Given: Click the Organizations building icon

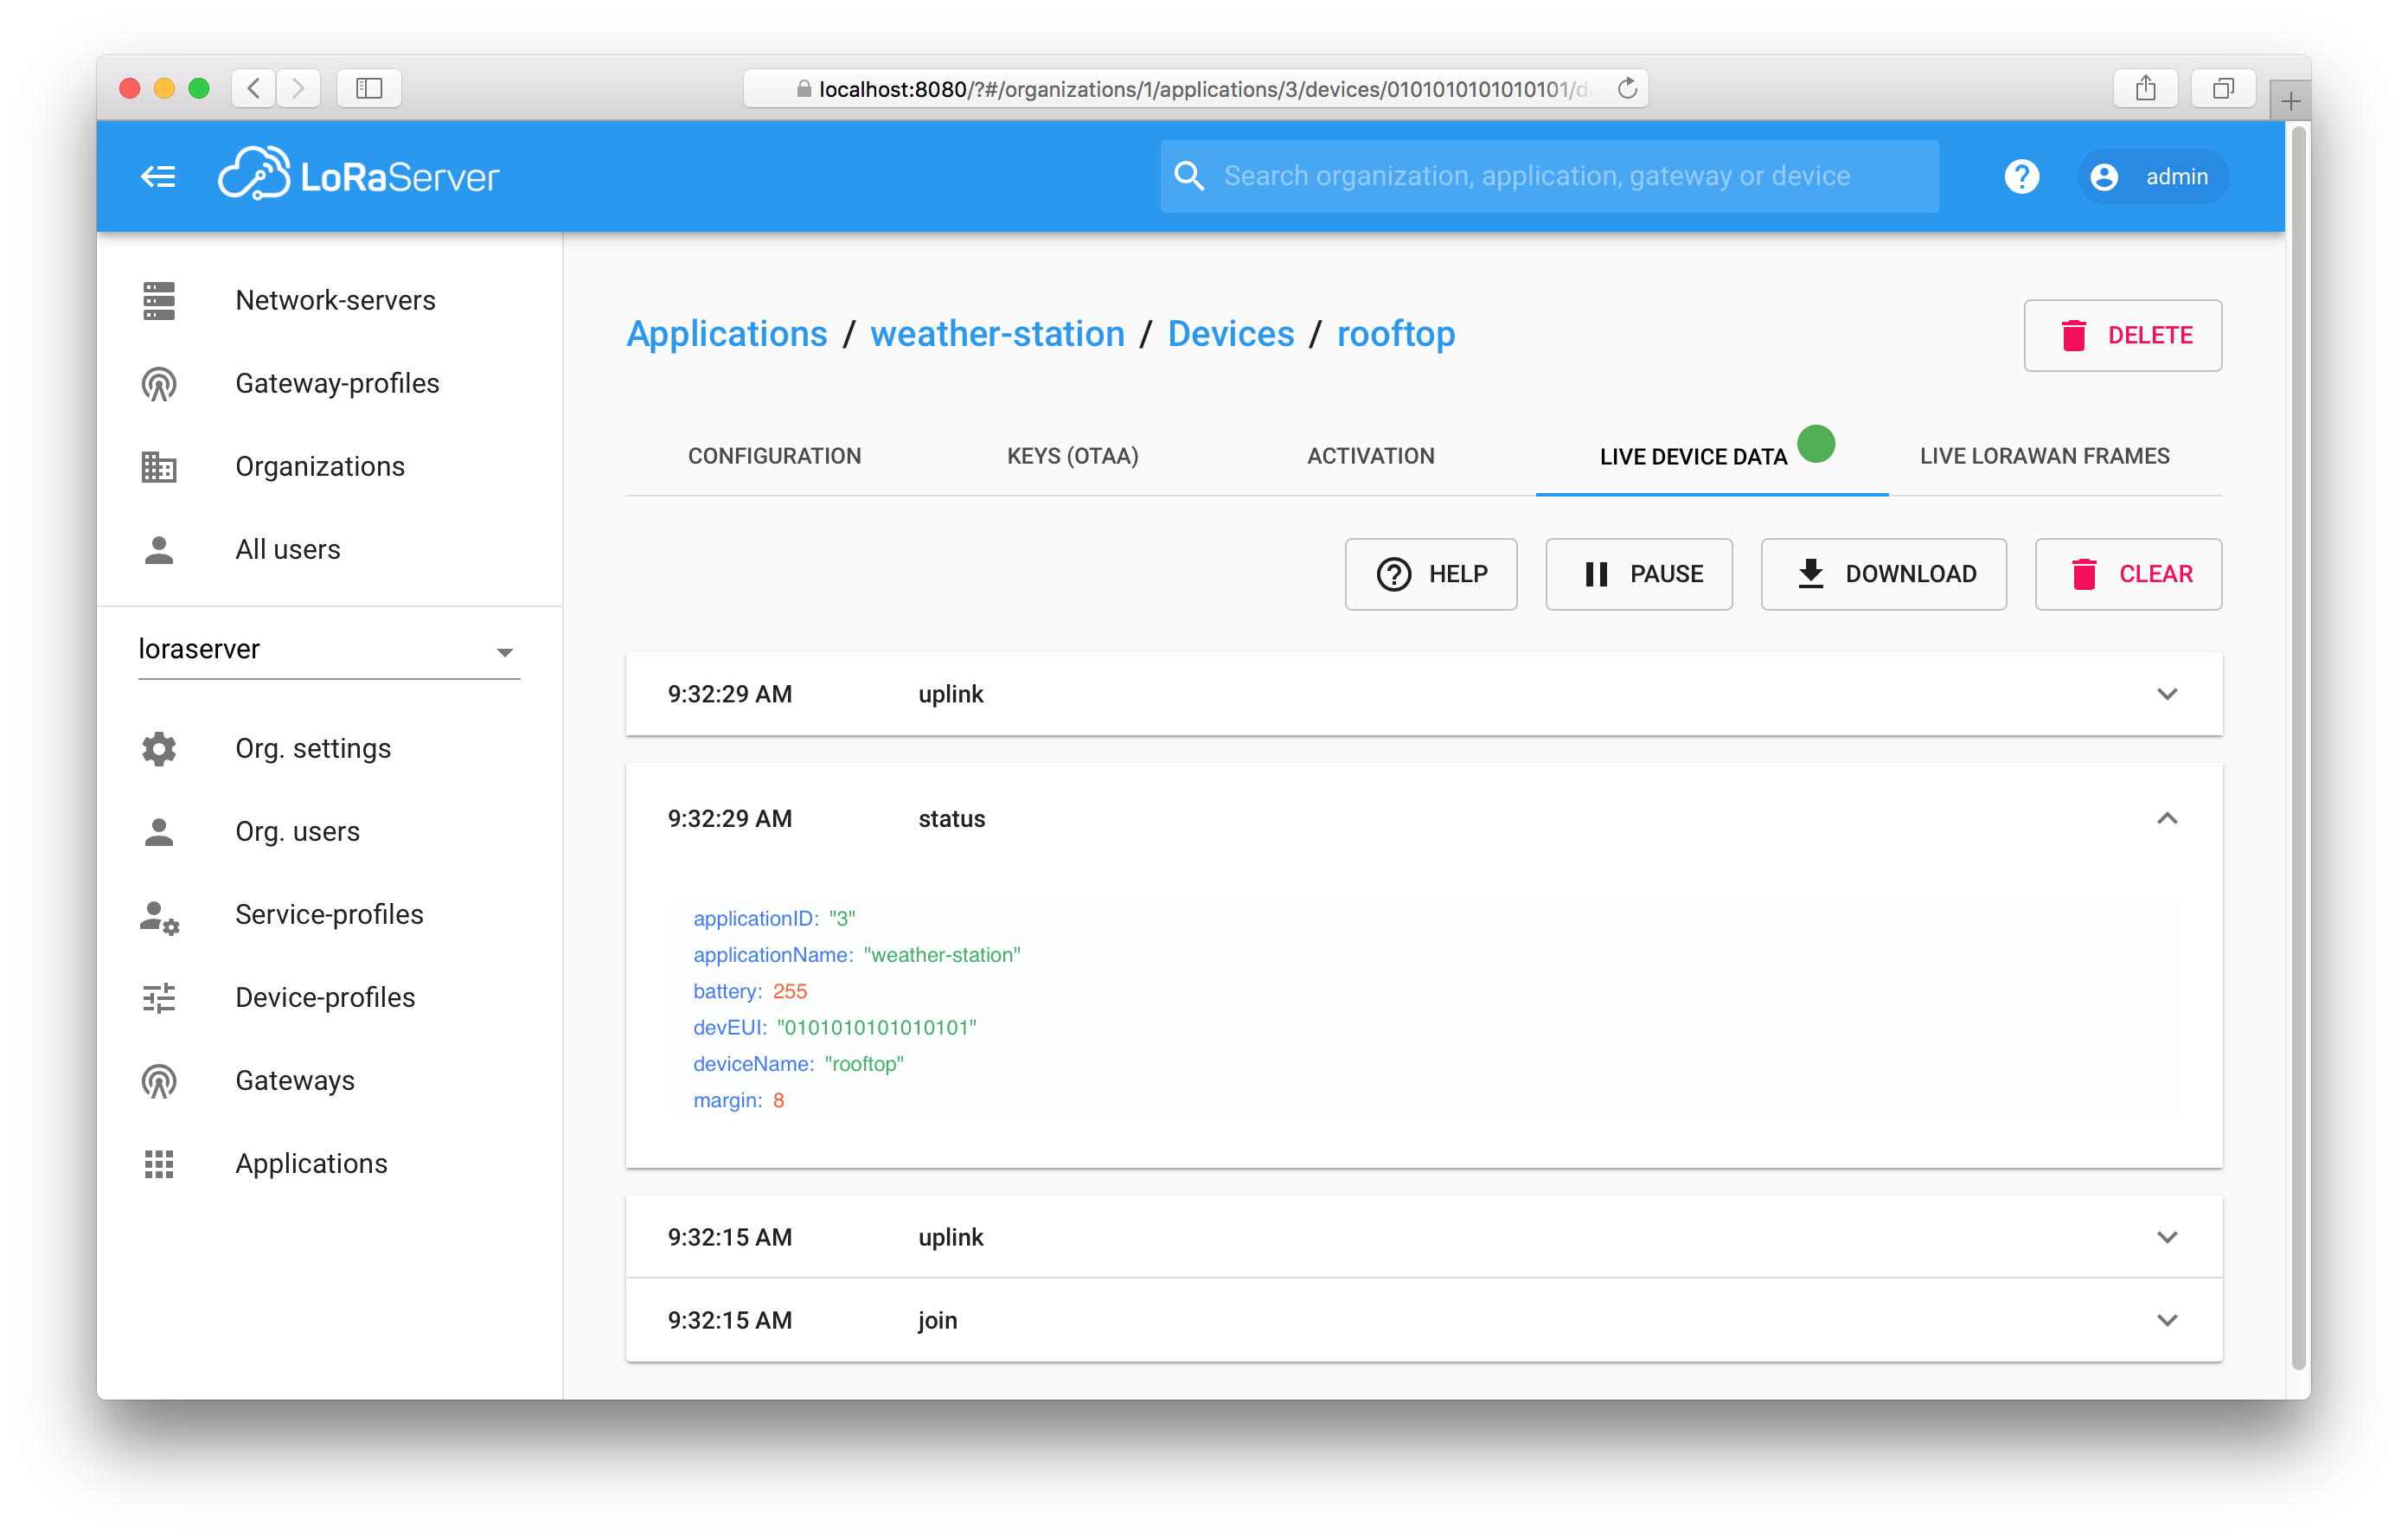Looking at the screenshot, I should [x=159, y=467].
